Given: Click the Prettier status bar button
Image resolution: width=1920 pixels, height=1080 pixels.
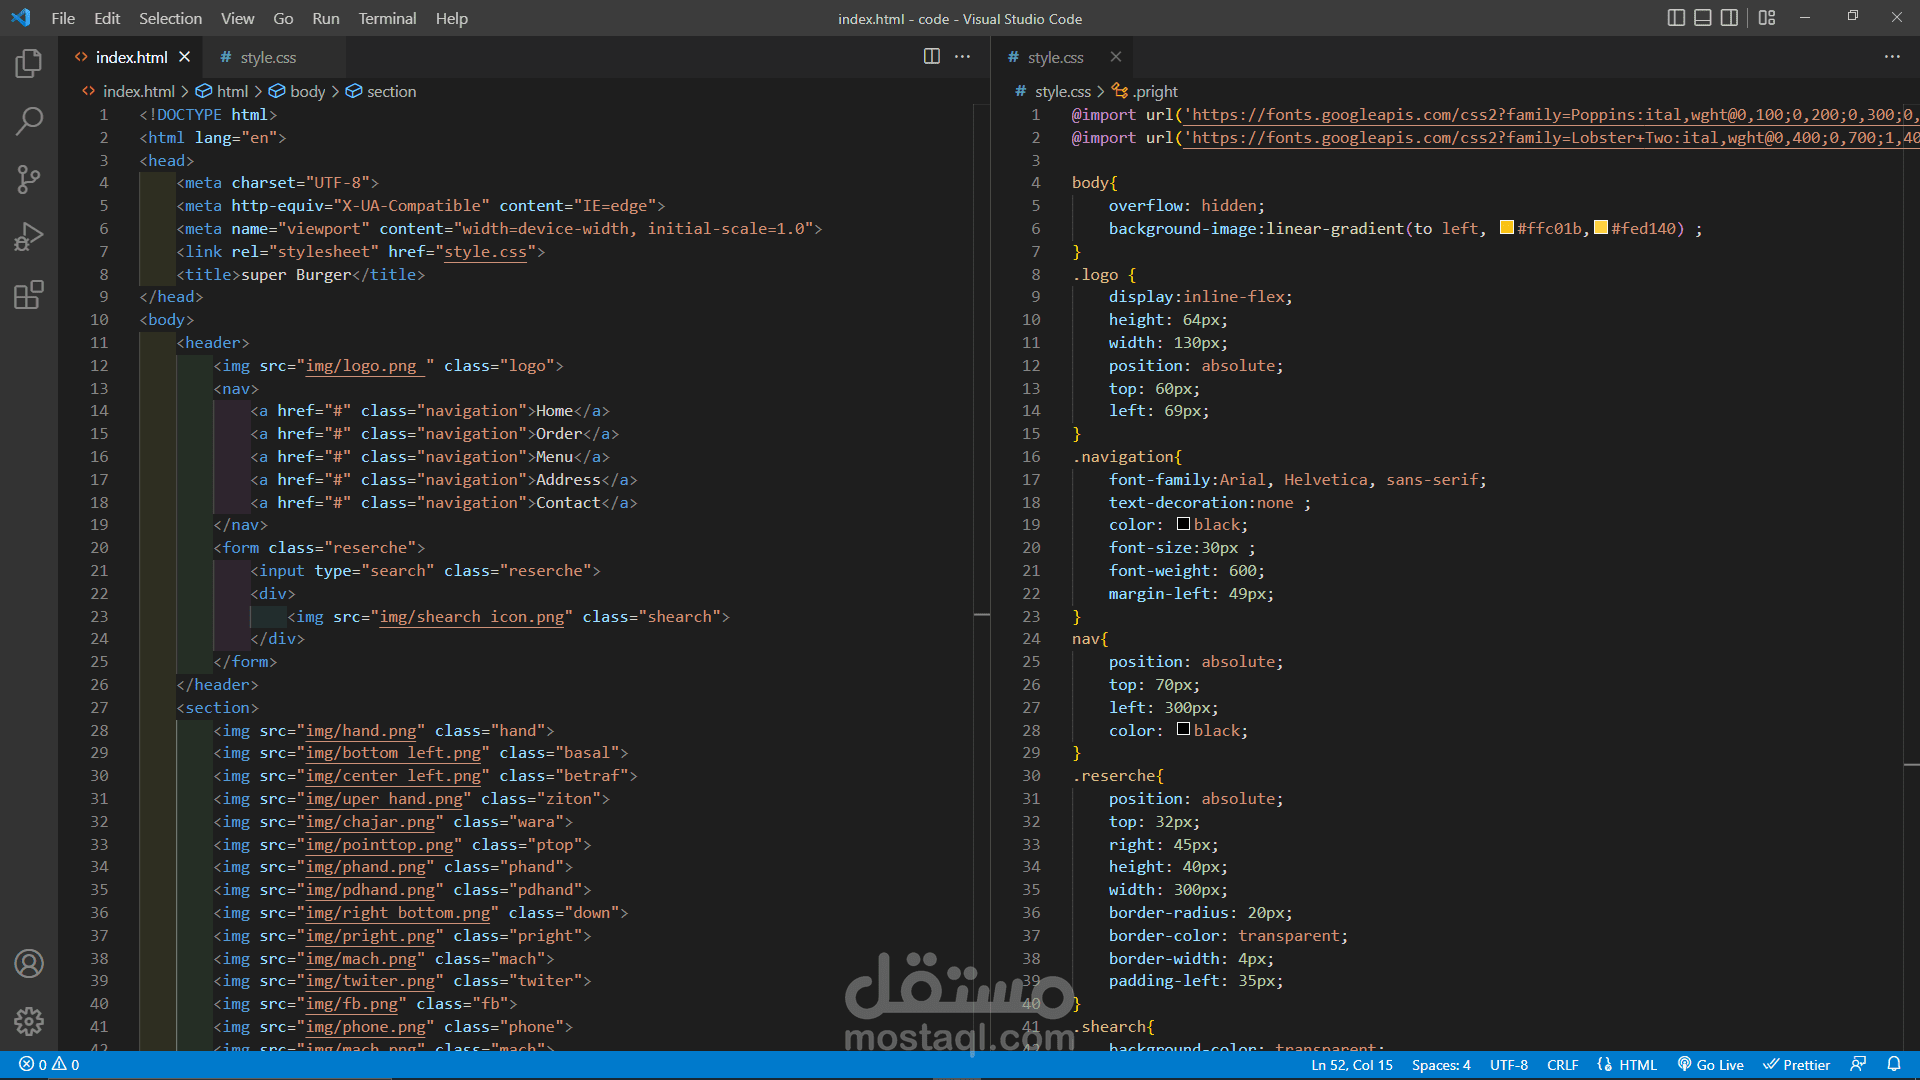Looking at the screenshot, I should (1796, 1065).
